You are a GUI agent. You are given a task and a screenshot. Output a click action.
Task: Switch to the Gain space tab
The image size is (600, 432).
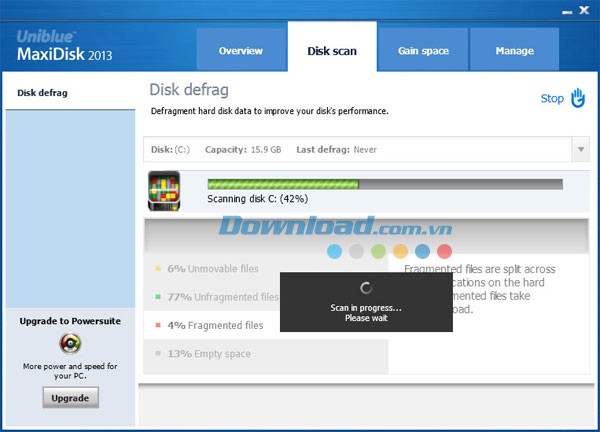click(423, 51)
